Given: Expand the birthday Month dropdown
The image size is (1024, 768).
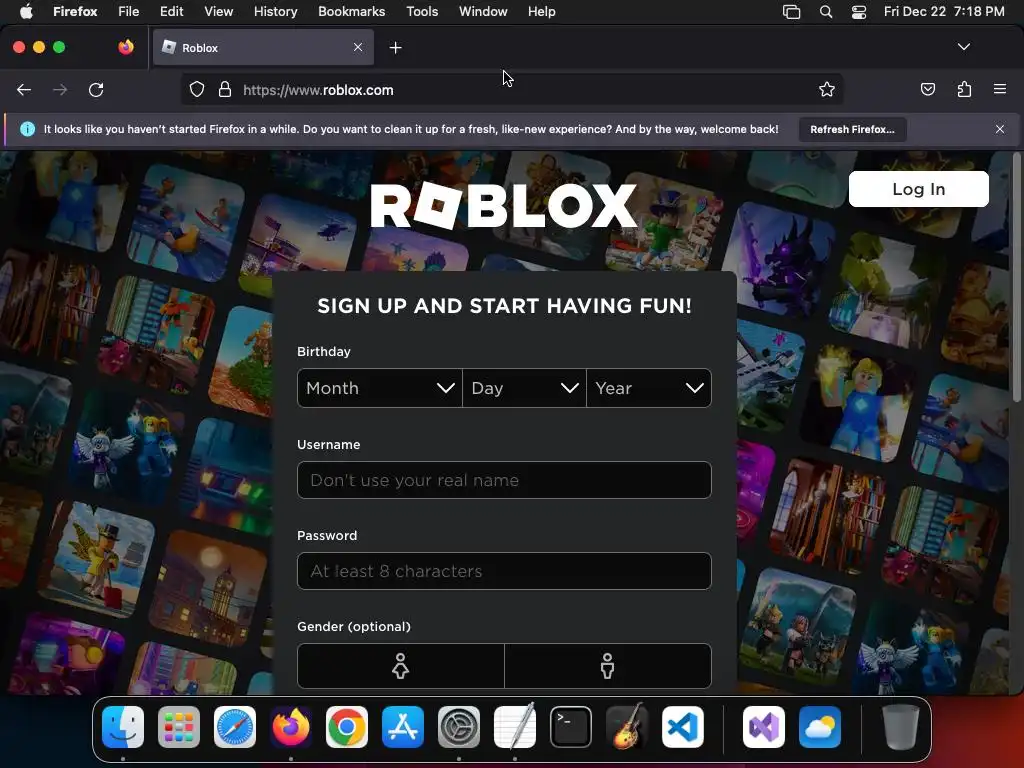Looking at the screenshot, I should click(379, 388).
